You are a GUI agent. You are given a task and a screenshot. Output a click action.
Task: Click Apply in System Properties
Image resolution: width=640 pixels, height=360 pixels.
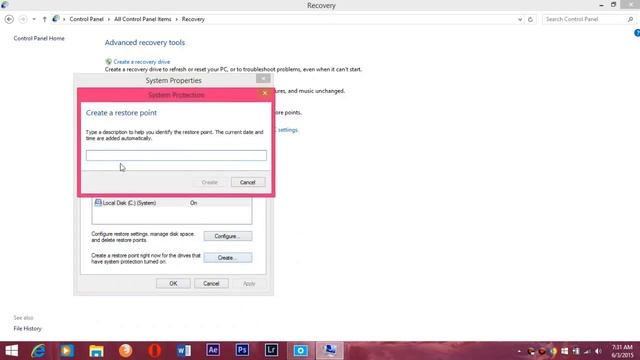[x=249, y=283]
